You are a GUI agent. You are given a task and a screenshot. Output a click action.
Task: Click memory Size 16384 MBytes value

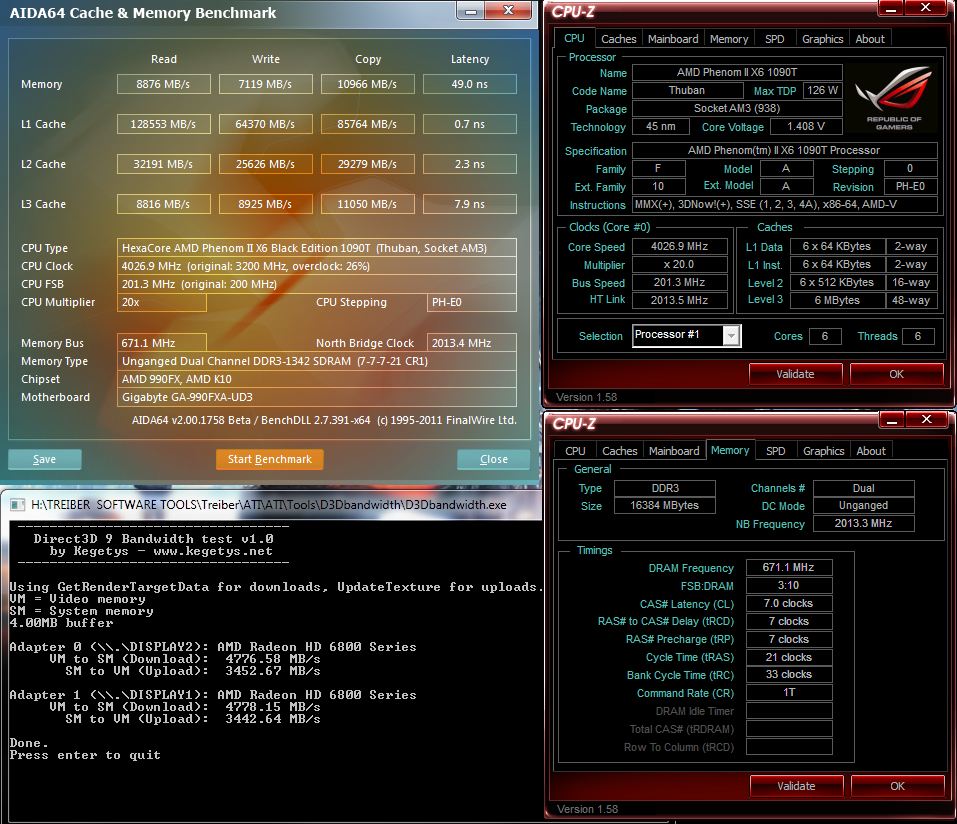665,505
